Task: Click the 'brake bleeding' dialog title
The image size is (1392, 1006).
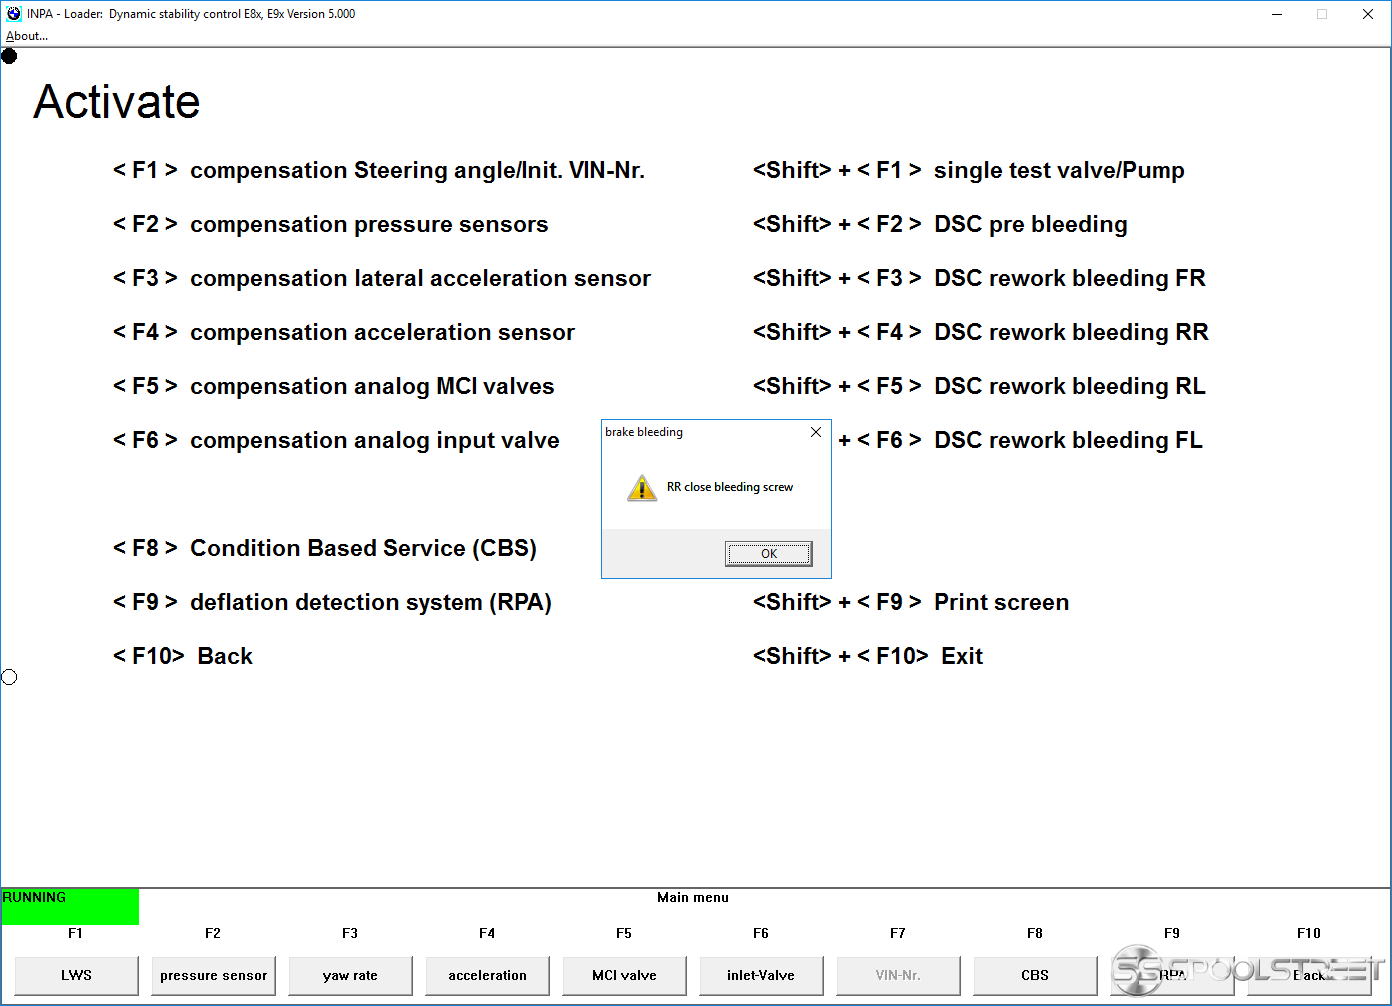Action: [x=644, y=432]
